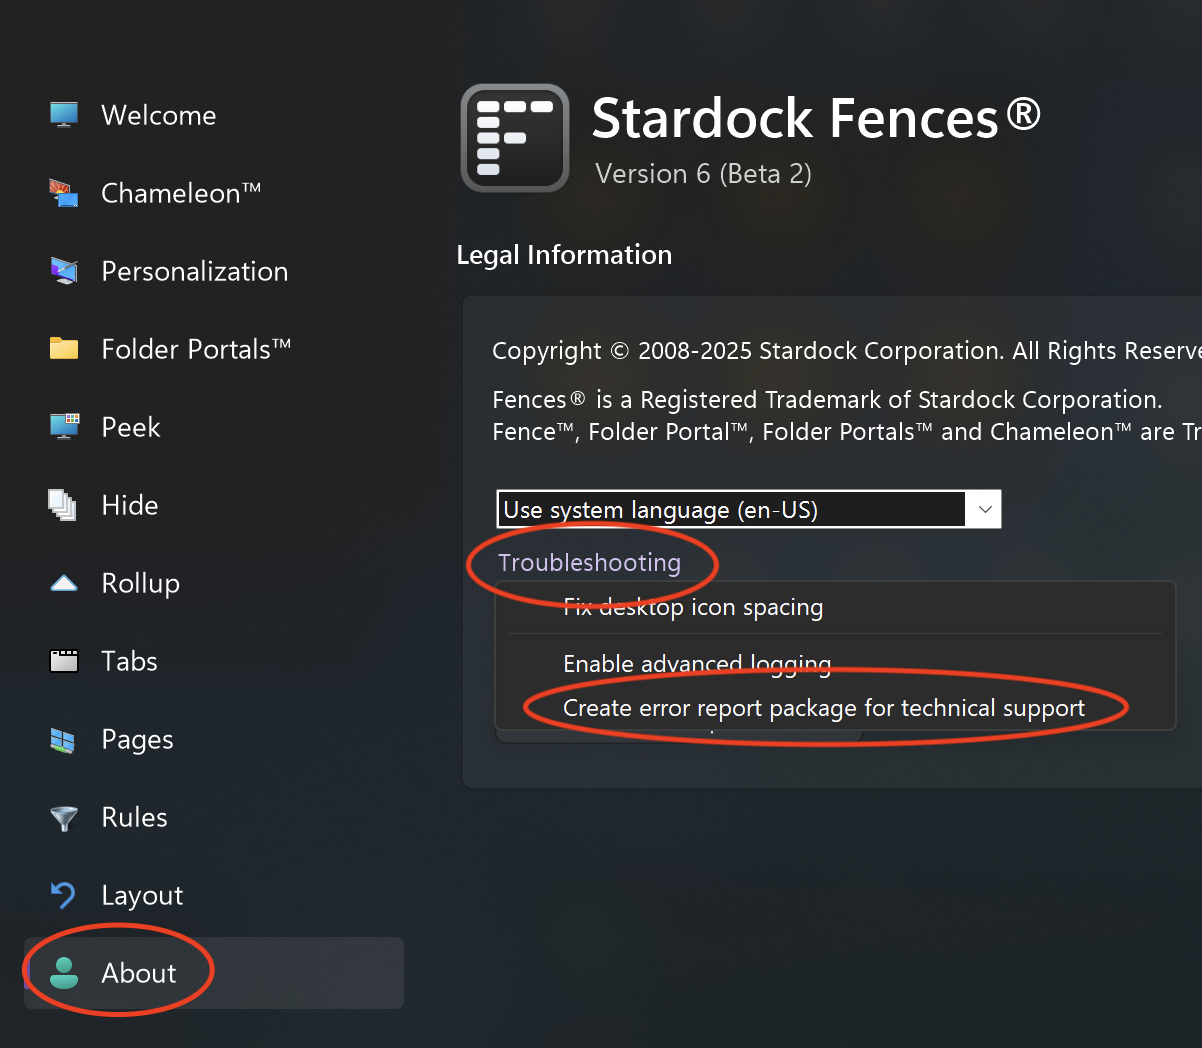The image size is (1202, 1048).
Task: Click the Hide stacked pages icon
Action: coord(63,505)
